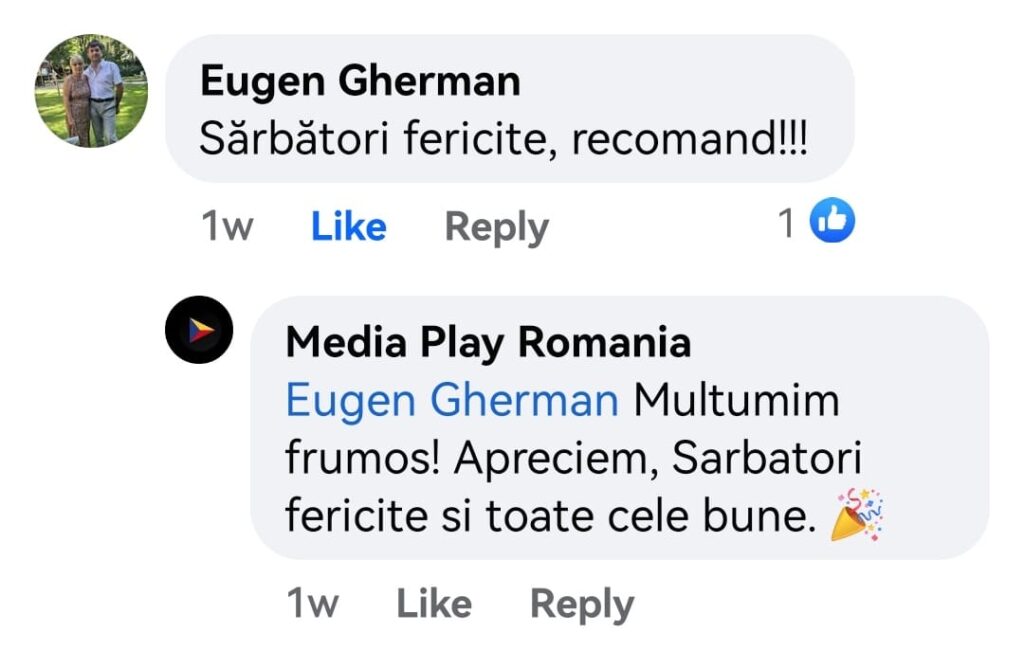Open the Media Play Romania page name
Screen dimensions: 1024x651
(488, 343)
